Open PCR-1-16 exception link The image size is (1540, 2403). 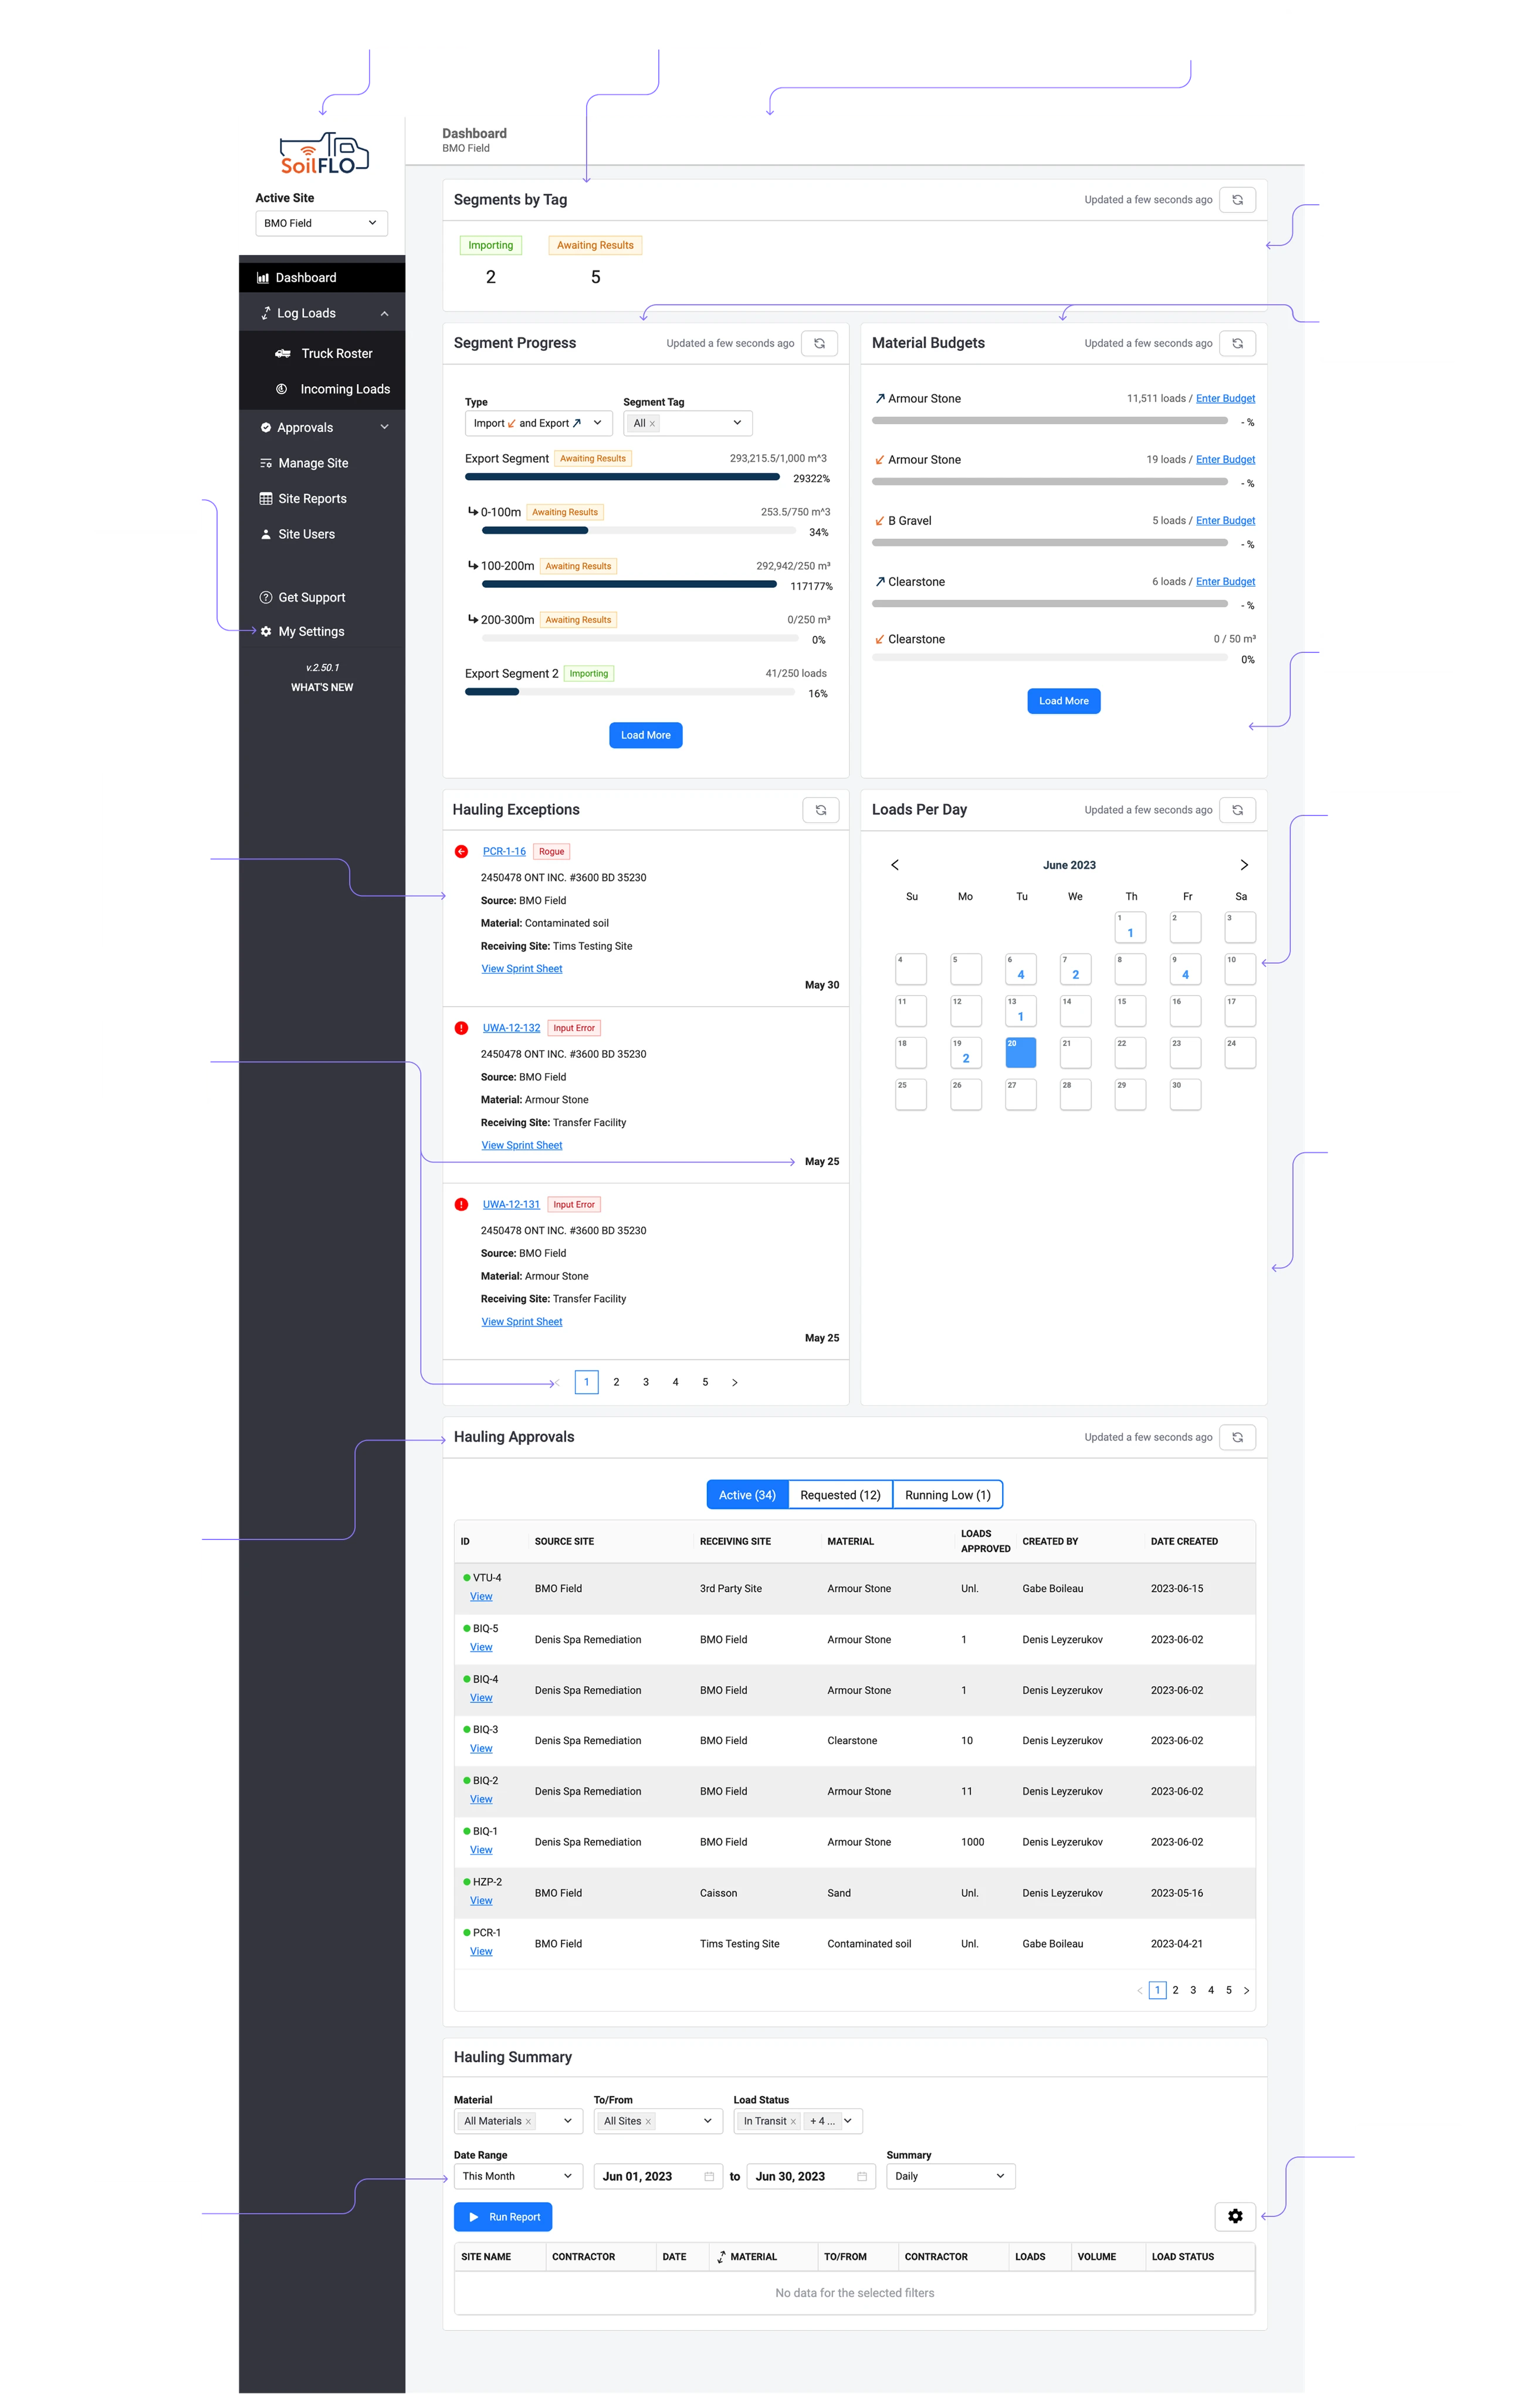pos(504,852)
